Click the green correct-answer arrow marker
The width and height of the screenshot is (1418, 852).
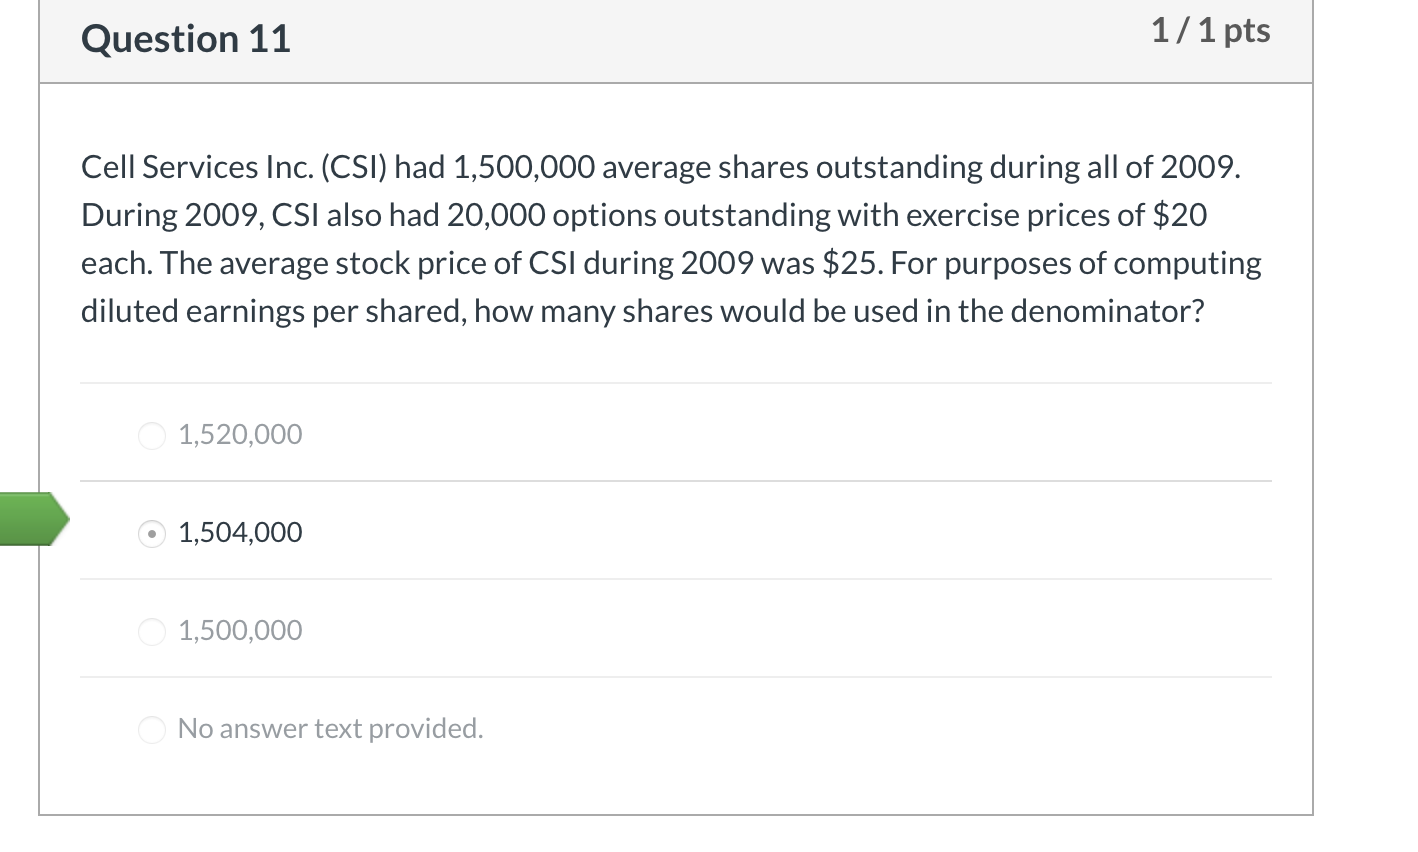(32, 518)
